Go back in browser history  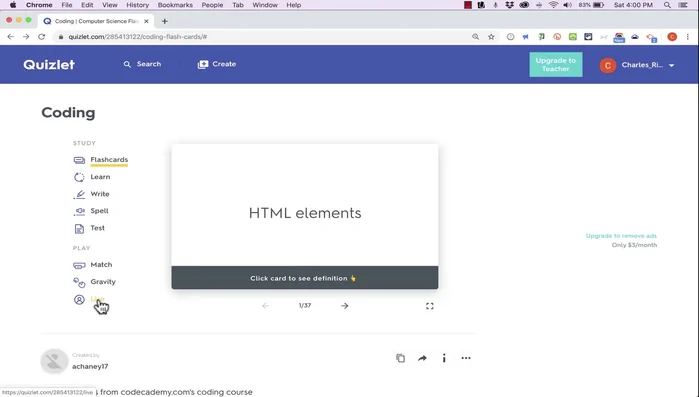click(10, 37)
